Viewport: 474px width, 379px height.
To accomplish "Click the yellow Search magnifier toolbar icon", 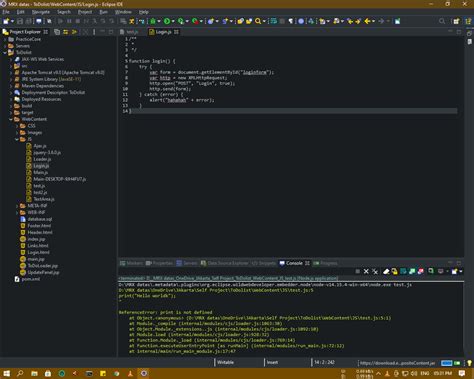I will [258, 21].
